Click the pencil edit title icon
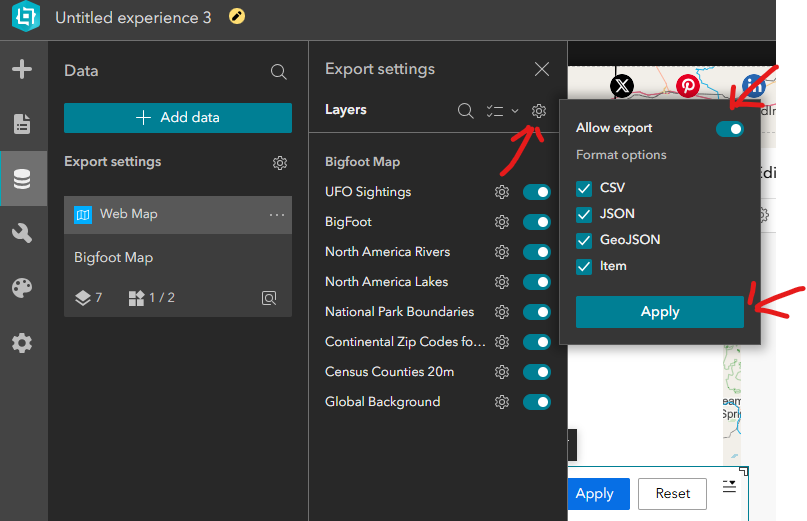The height and width of the screenshot is (521, 807). tap(237, 17)
